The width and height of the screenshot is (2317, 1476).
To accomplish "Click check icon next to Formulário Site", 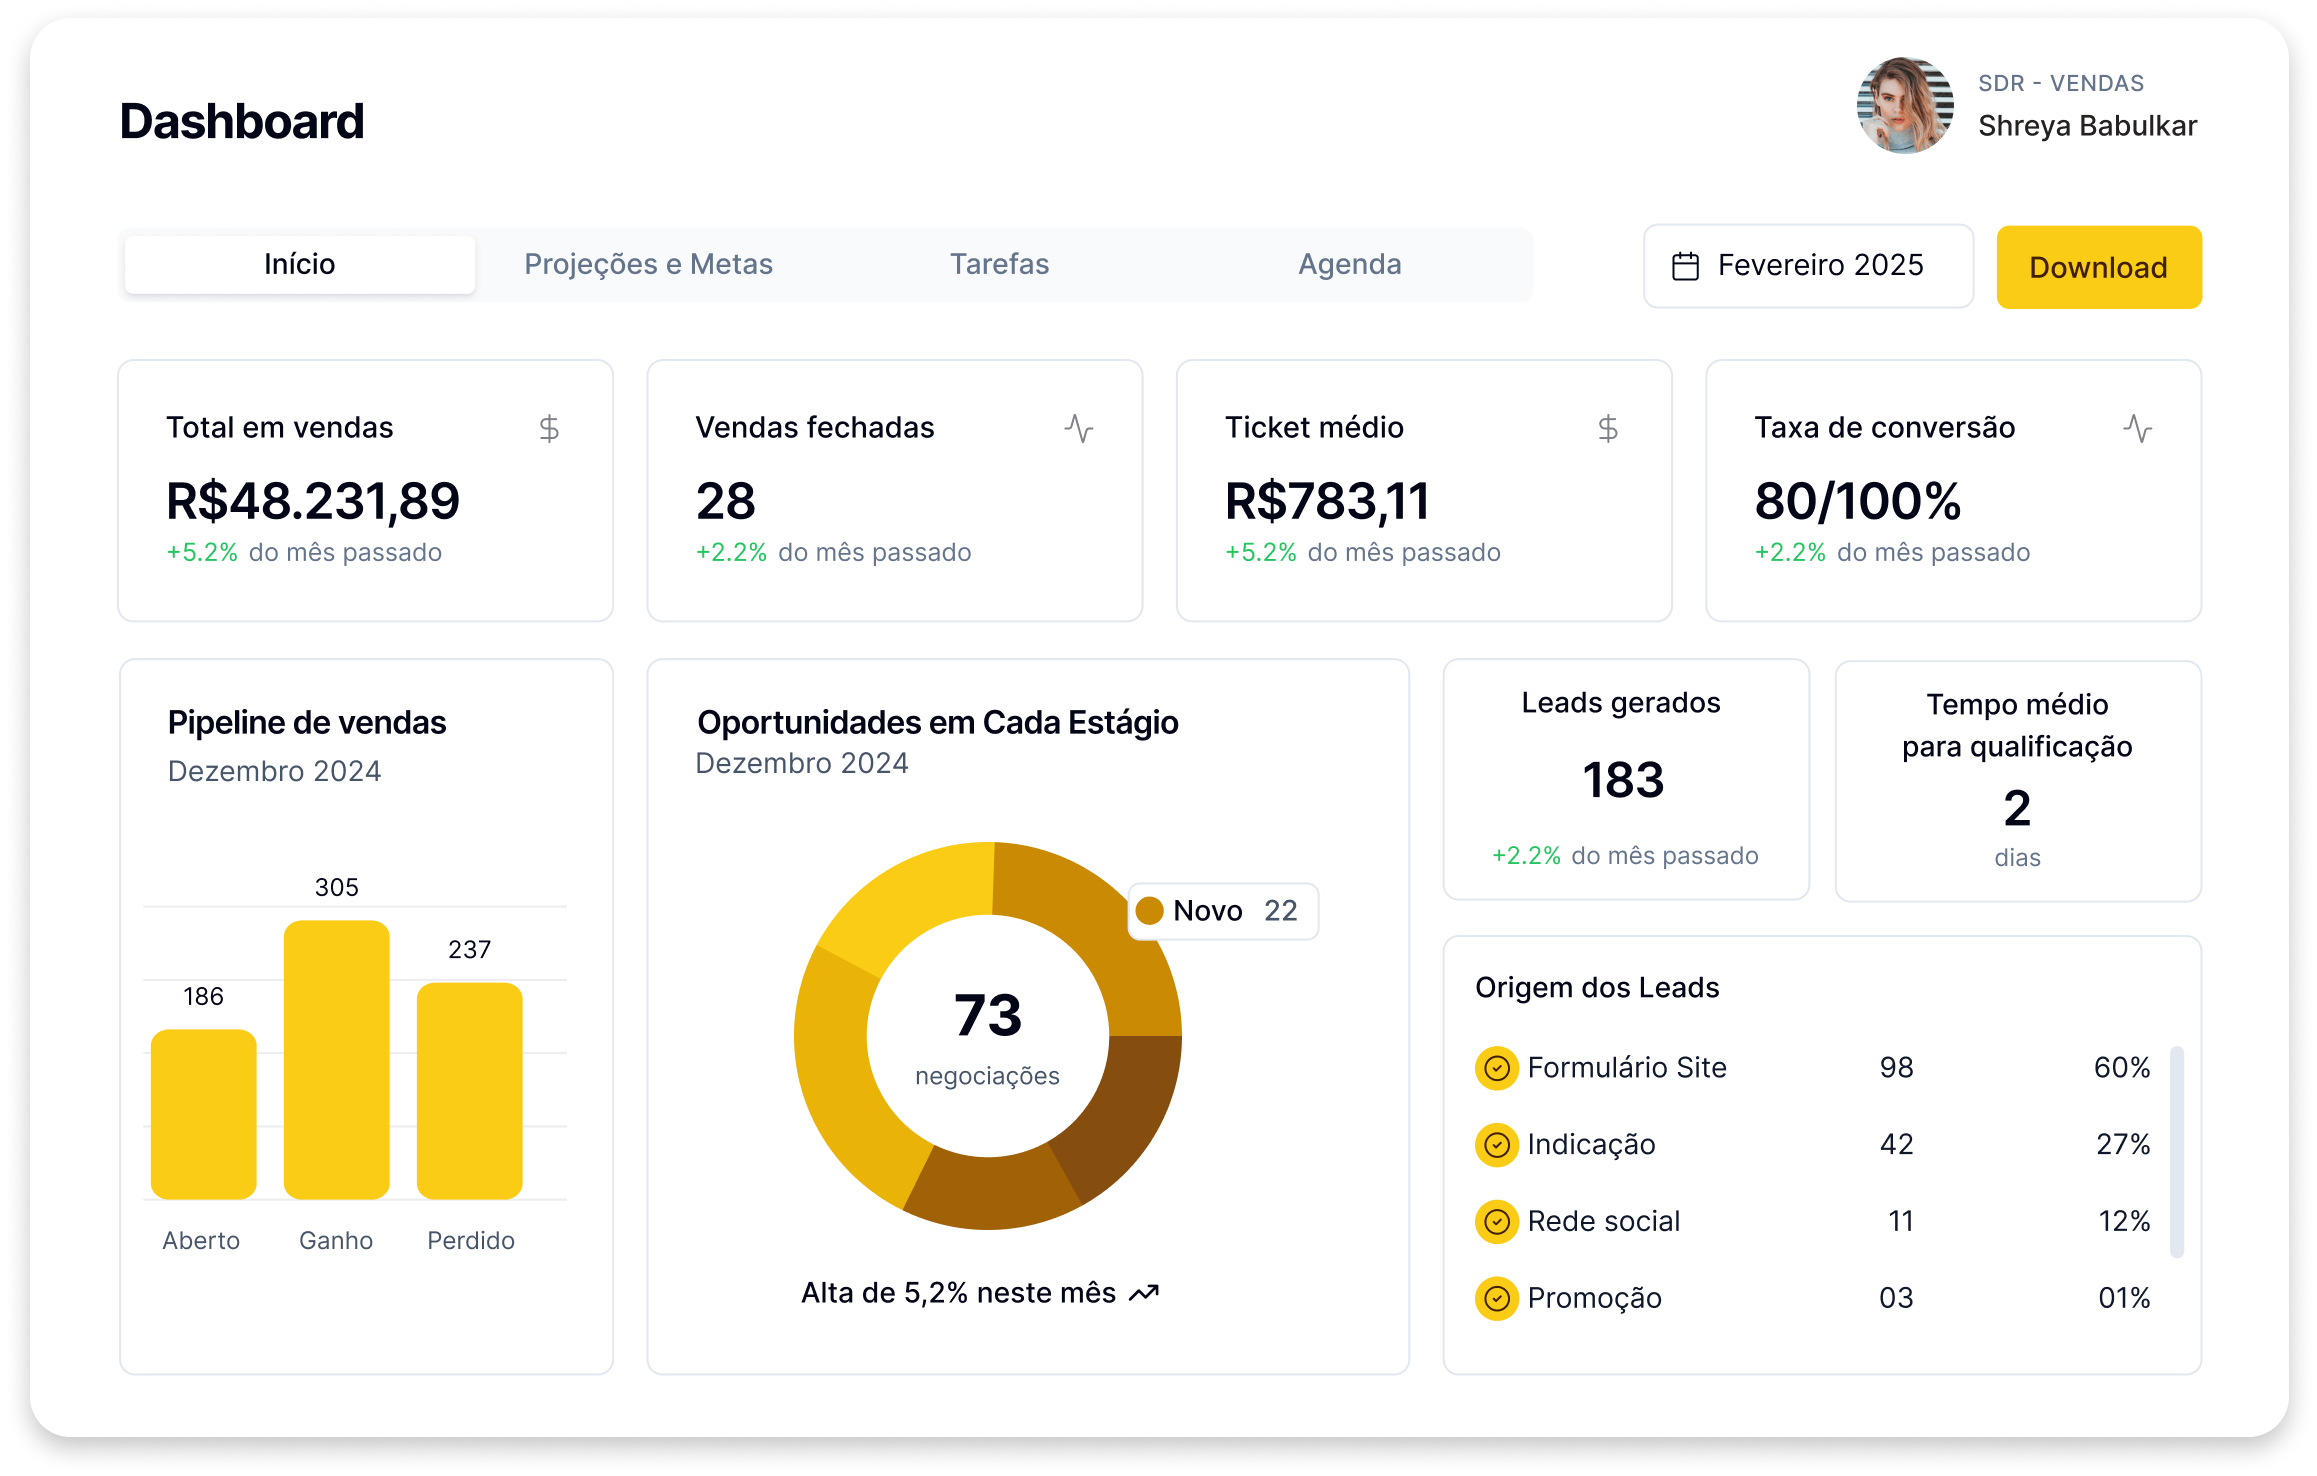I will point(1496,1068).
